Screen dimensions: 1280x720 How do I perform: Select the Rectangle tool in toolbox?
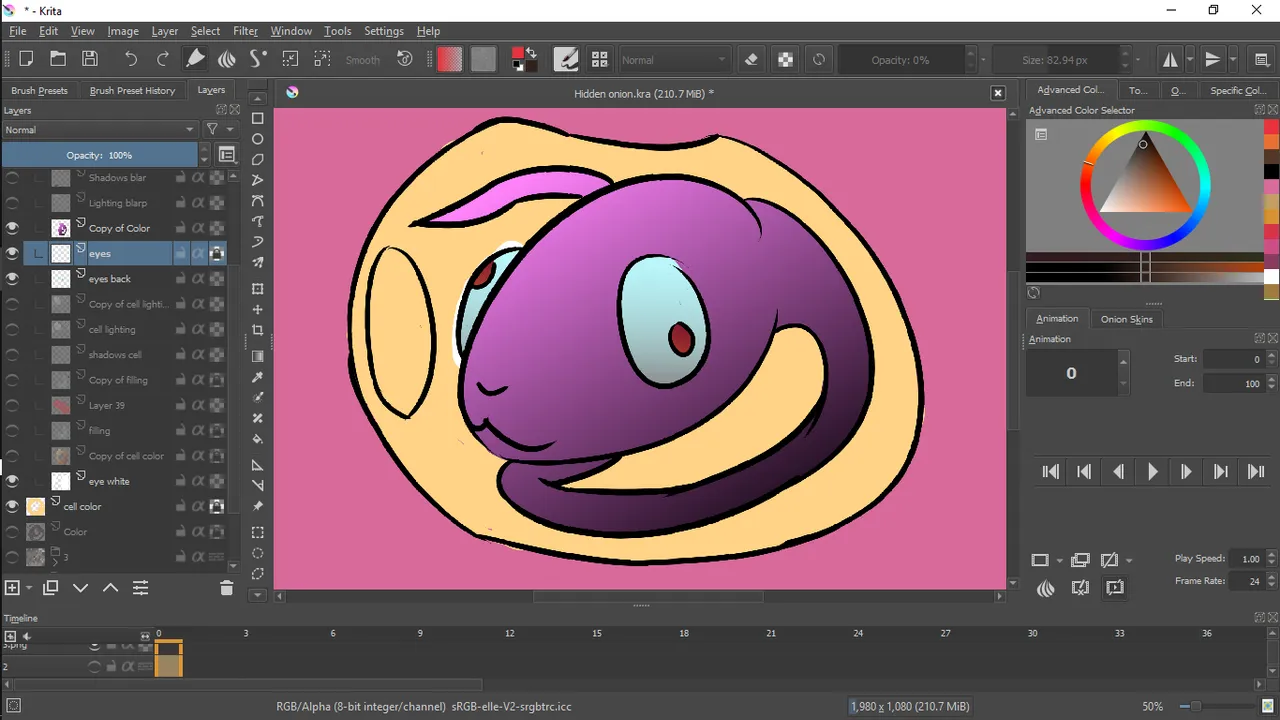[x=257, y=118]
